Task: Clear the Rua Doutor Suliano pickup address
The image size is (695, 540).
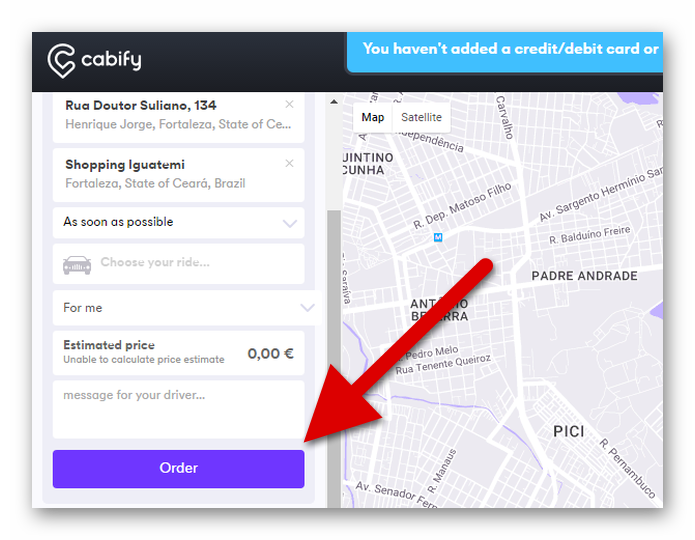Action: [x=289, y=104]
